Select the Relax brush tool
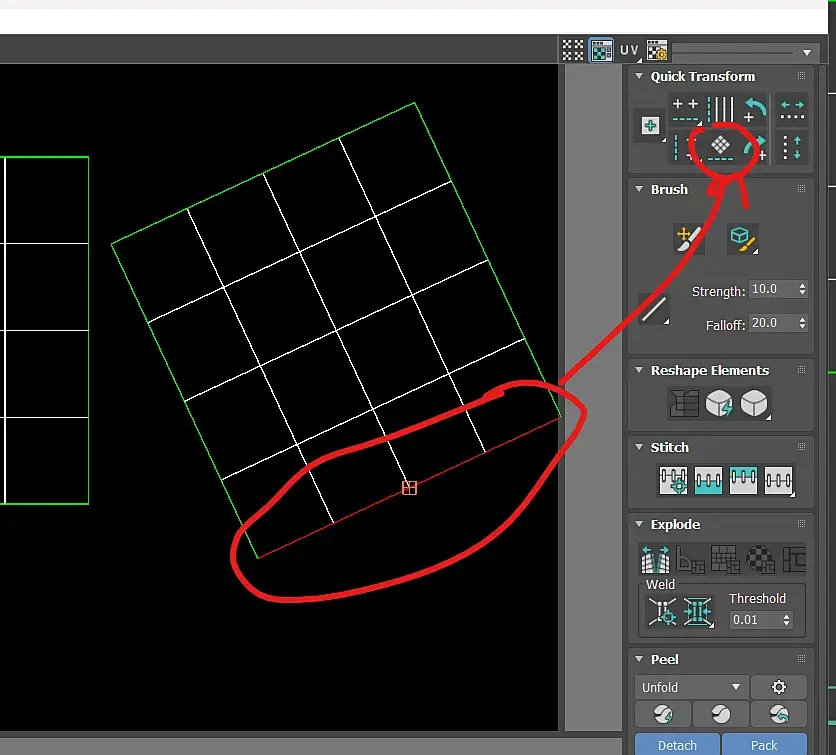The height and width of the screenshot is (755, 836). [743, 238]
